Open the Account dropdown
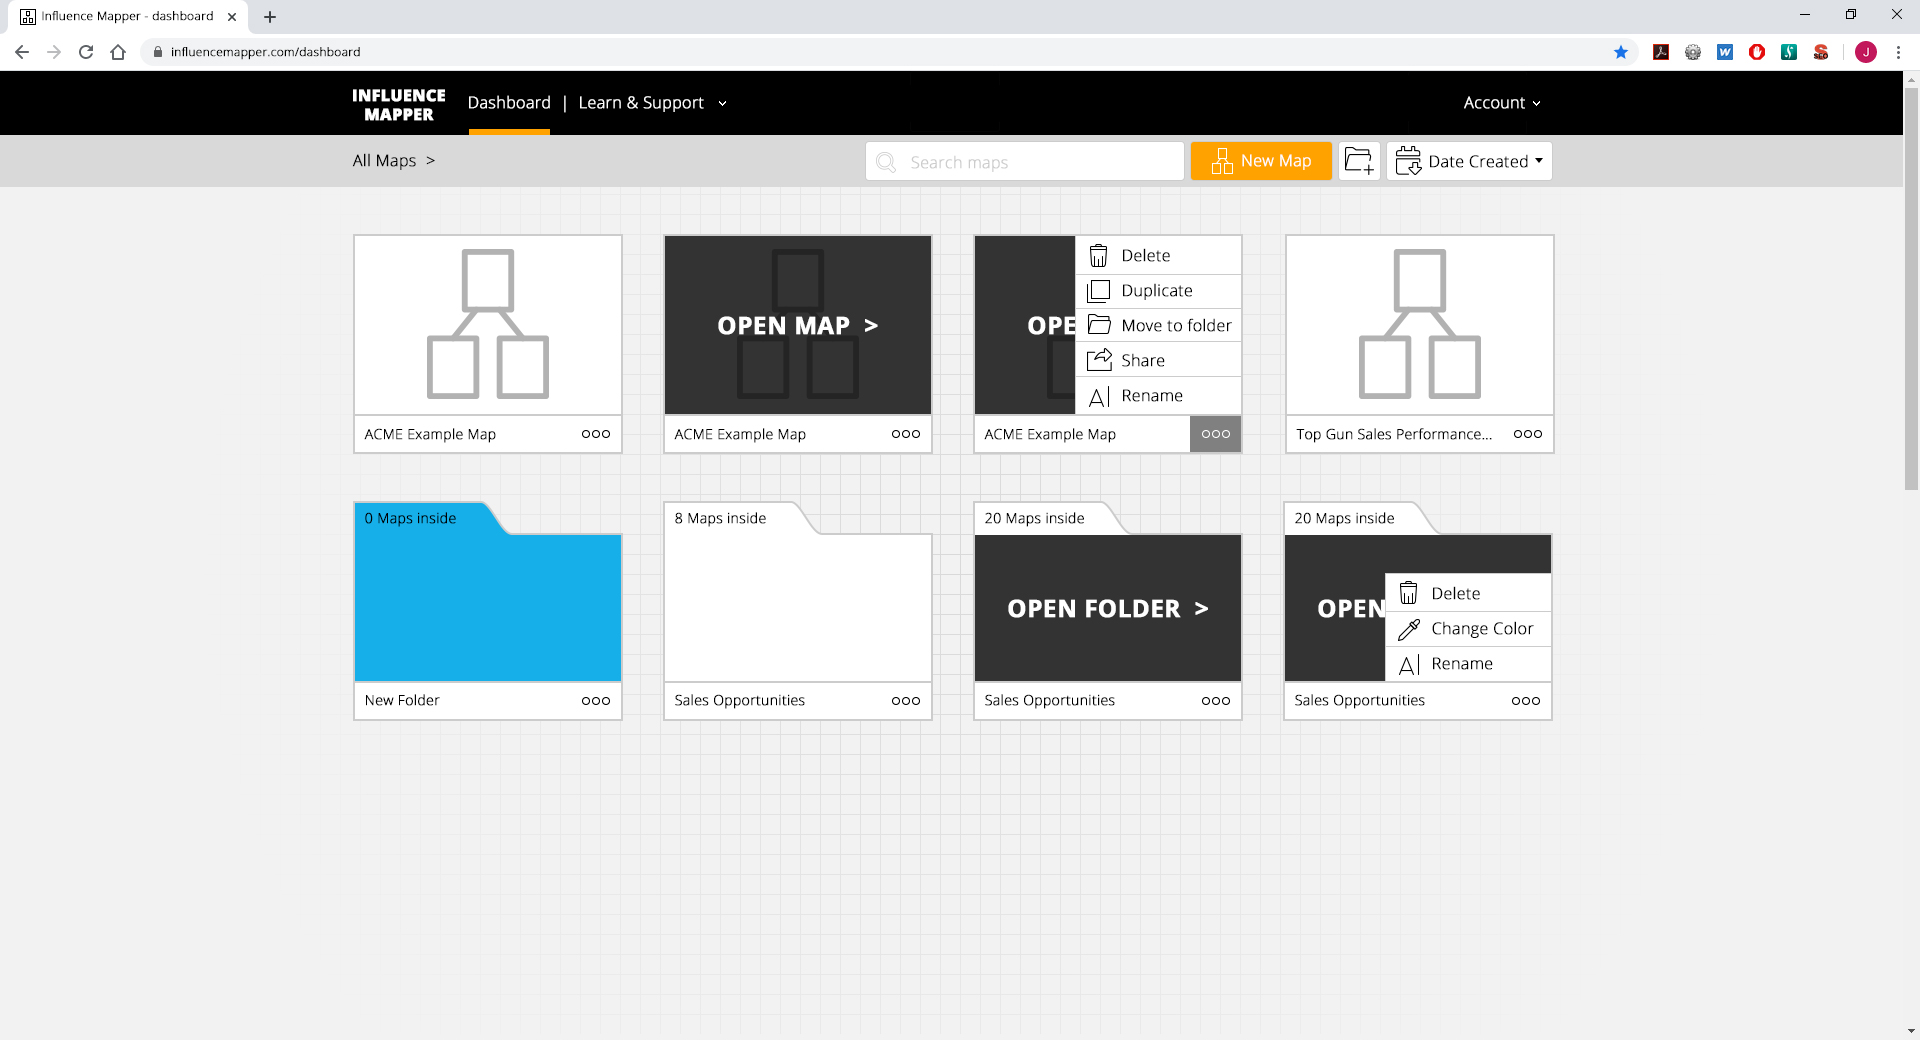Image resolution: width=1920 pixels, height=1040 pixels. tap(1501, 103)
